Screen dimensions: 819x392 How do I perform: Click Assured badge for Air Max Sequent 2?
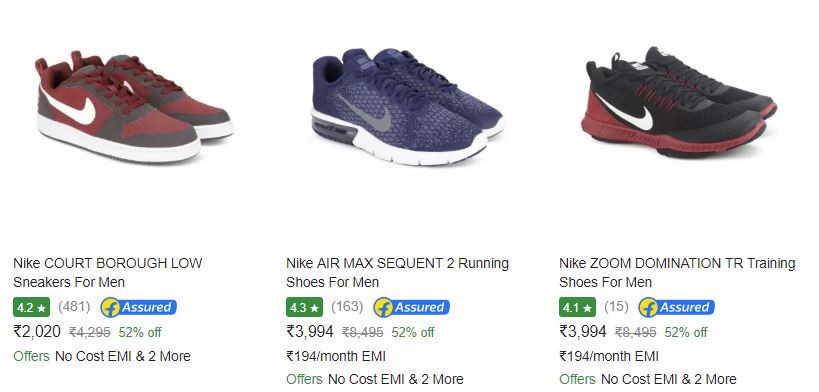412,307
